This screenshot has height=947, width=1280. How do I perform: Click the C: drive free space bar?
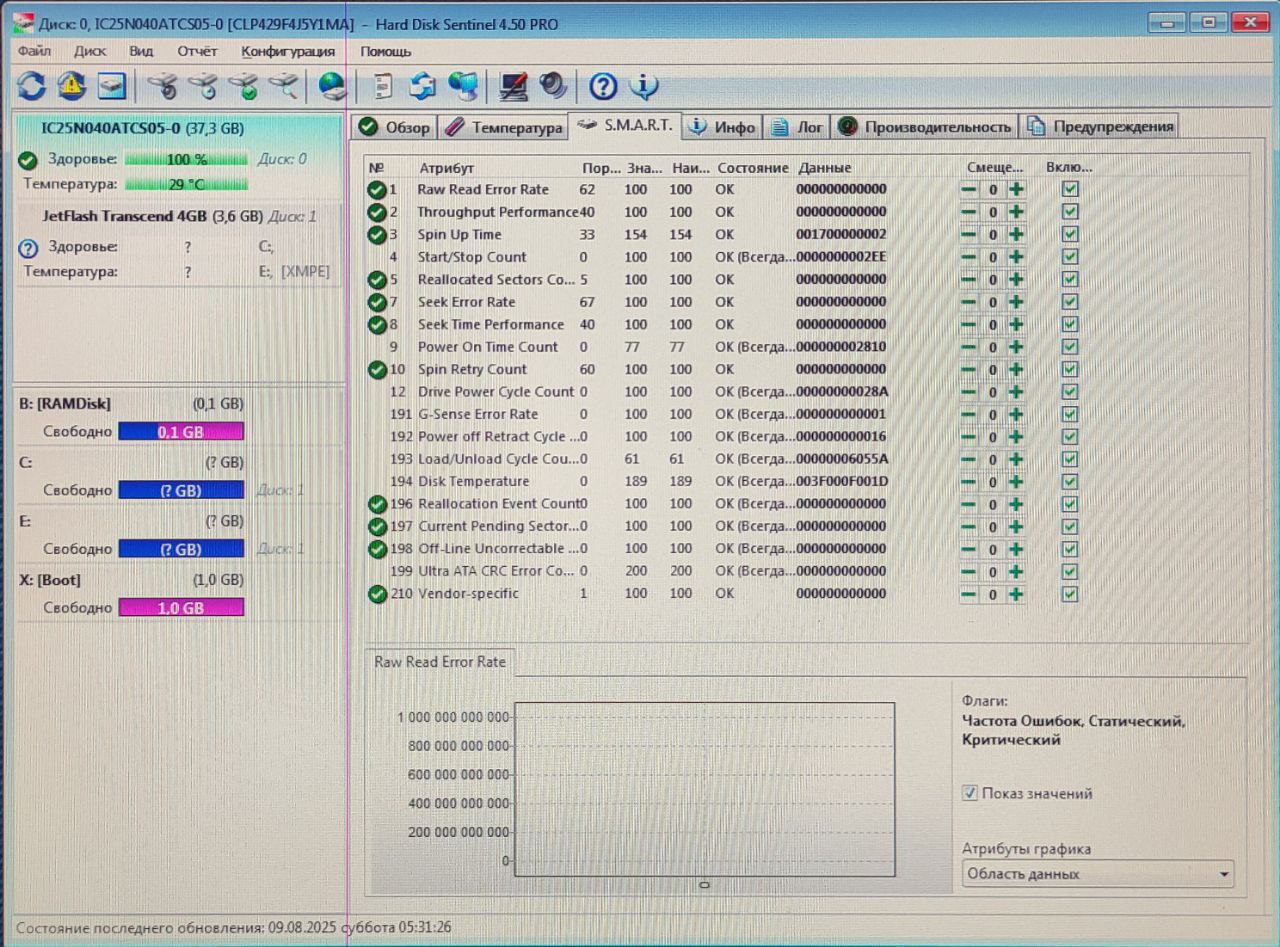(x=181, y=490)
